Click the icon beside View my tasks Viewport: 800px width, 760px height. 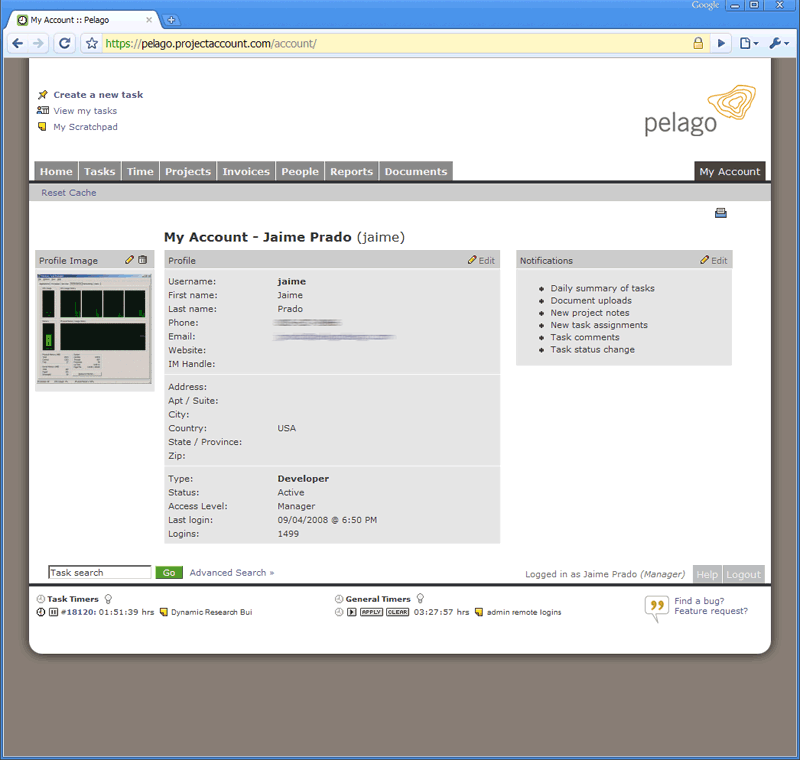pyautogui.click(x=43, y=110)
